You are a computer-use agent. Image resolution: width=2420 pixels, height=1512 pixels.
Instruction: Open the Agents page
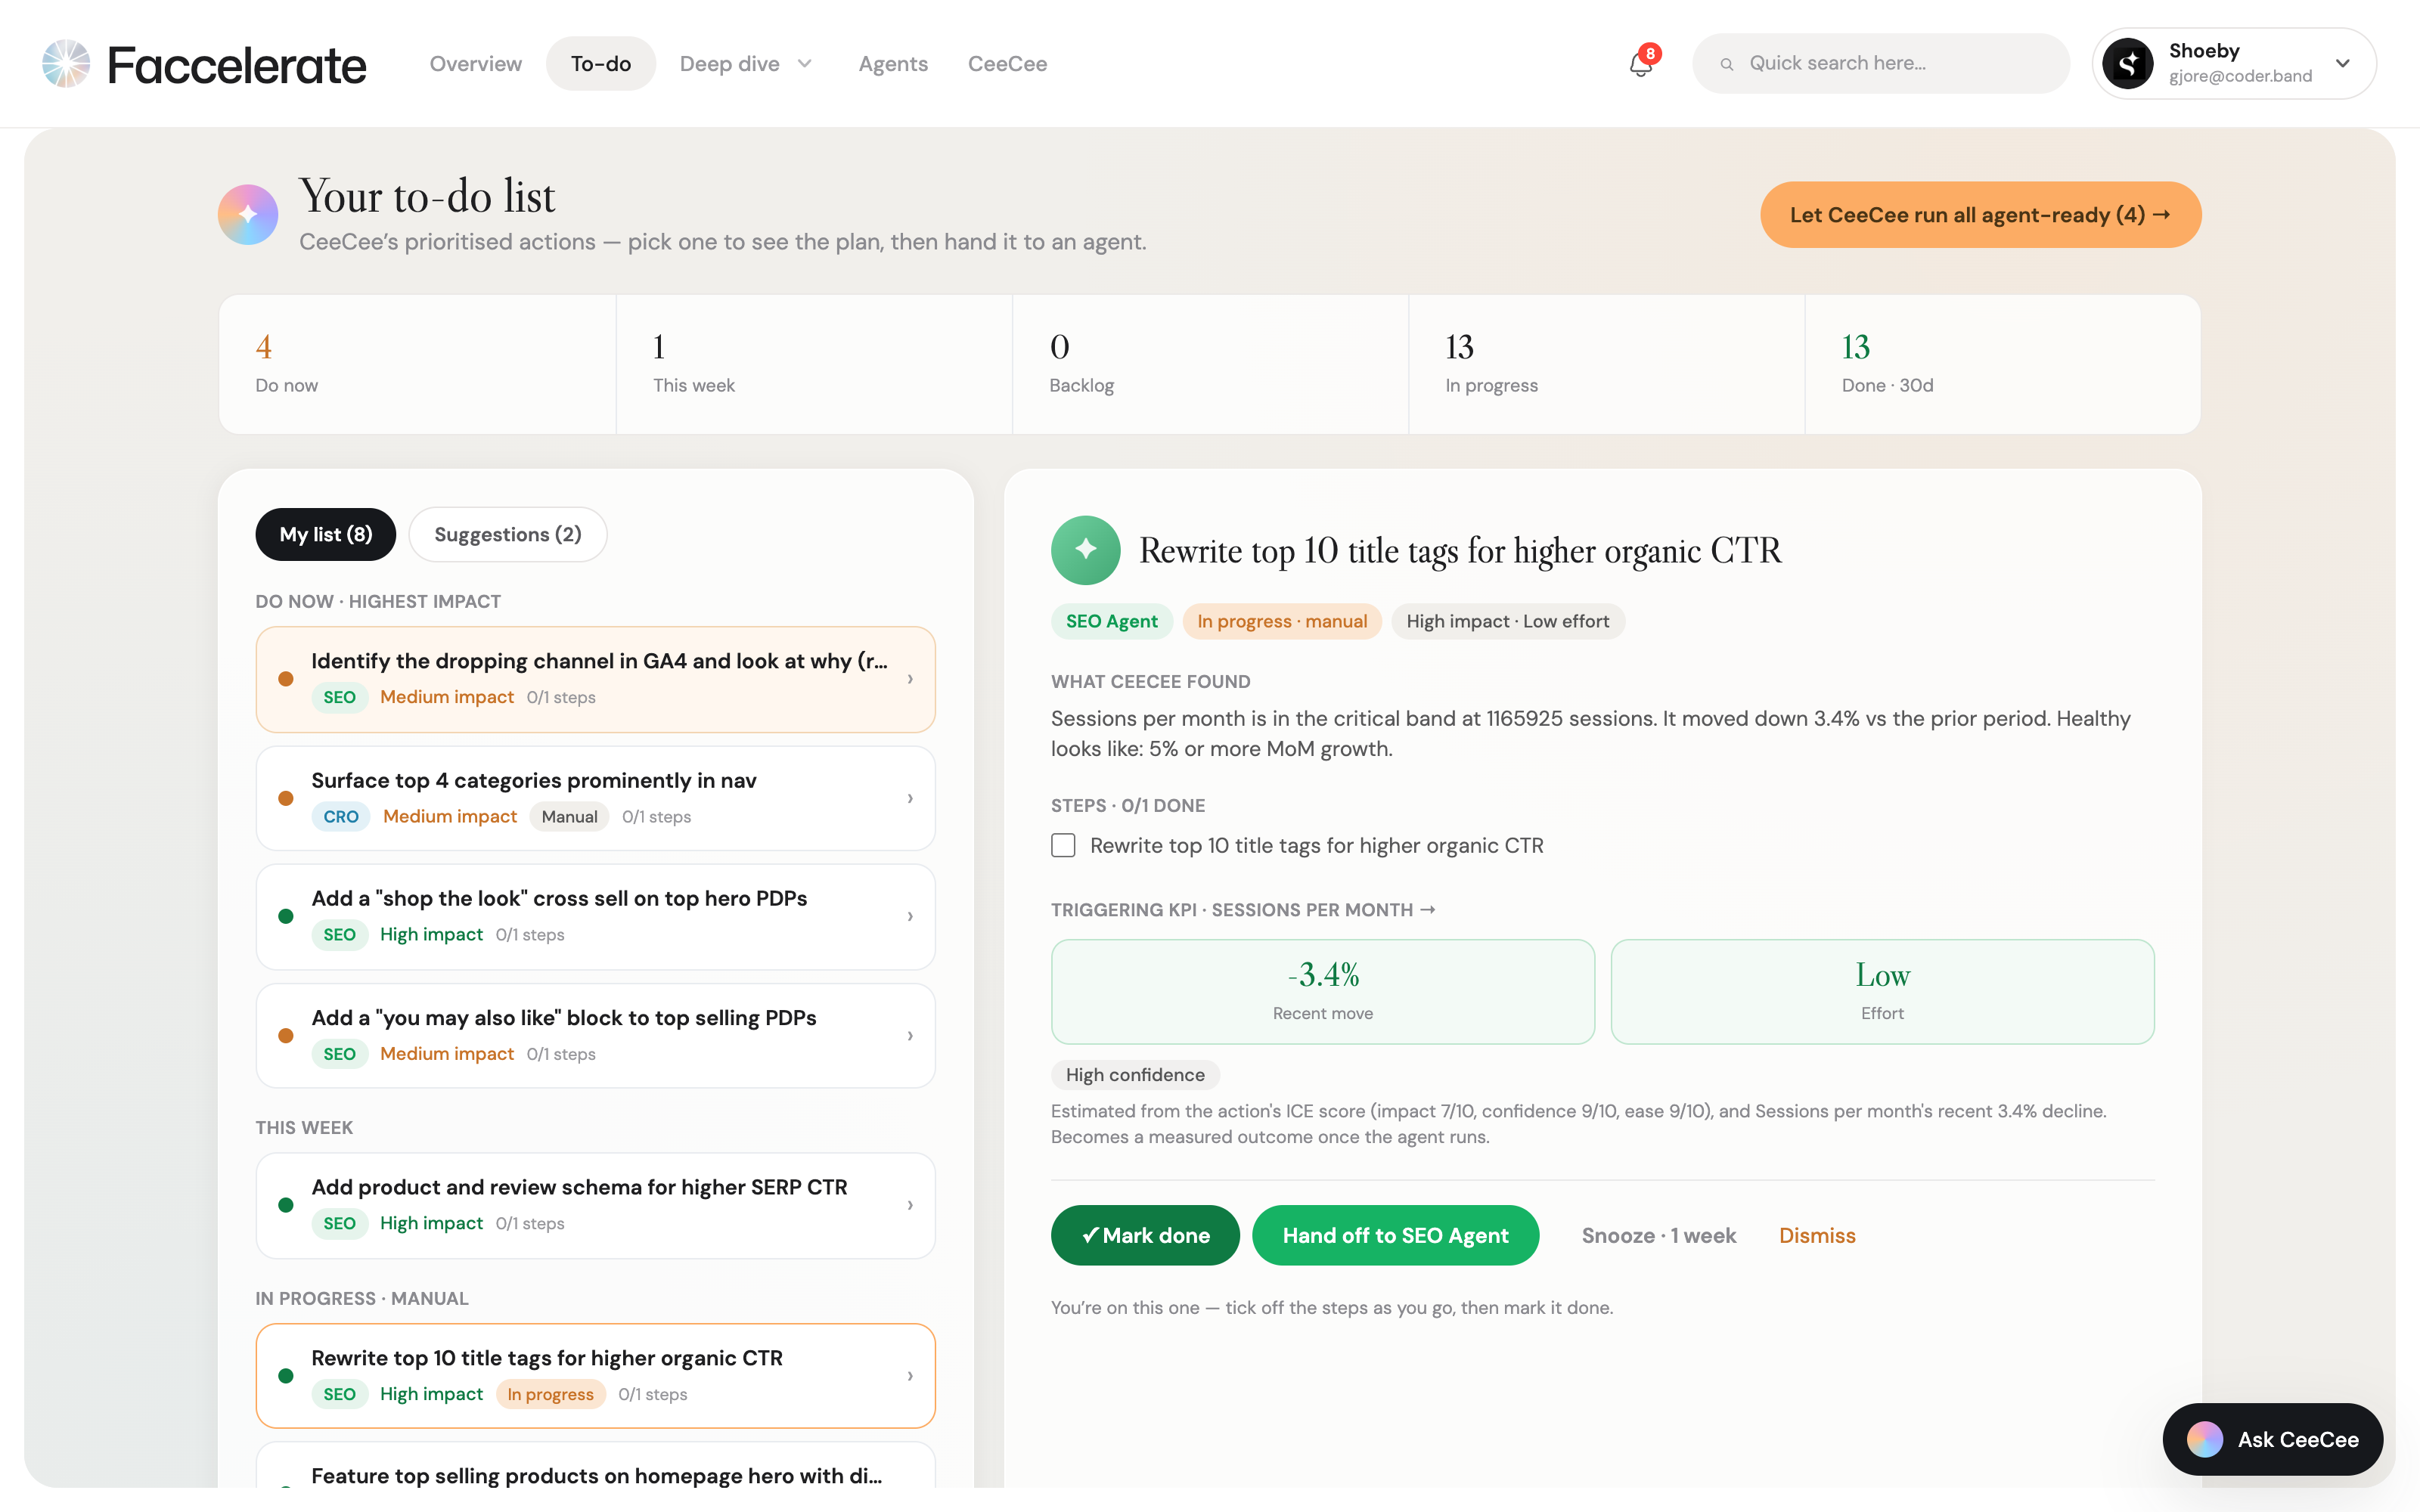pos(893,64)
